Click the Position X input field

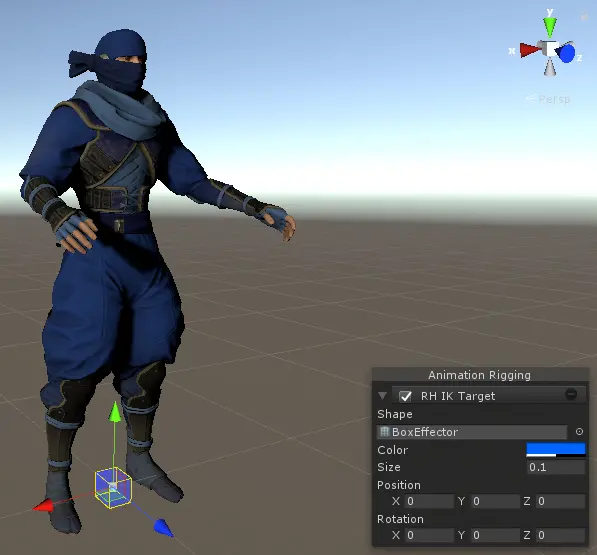coord(429,501)
